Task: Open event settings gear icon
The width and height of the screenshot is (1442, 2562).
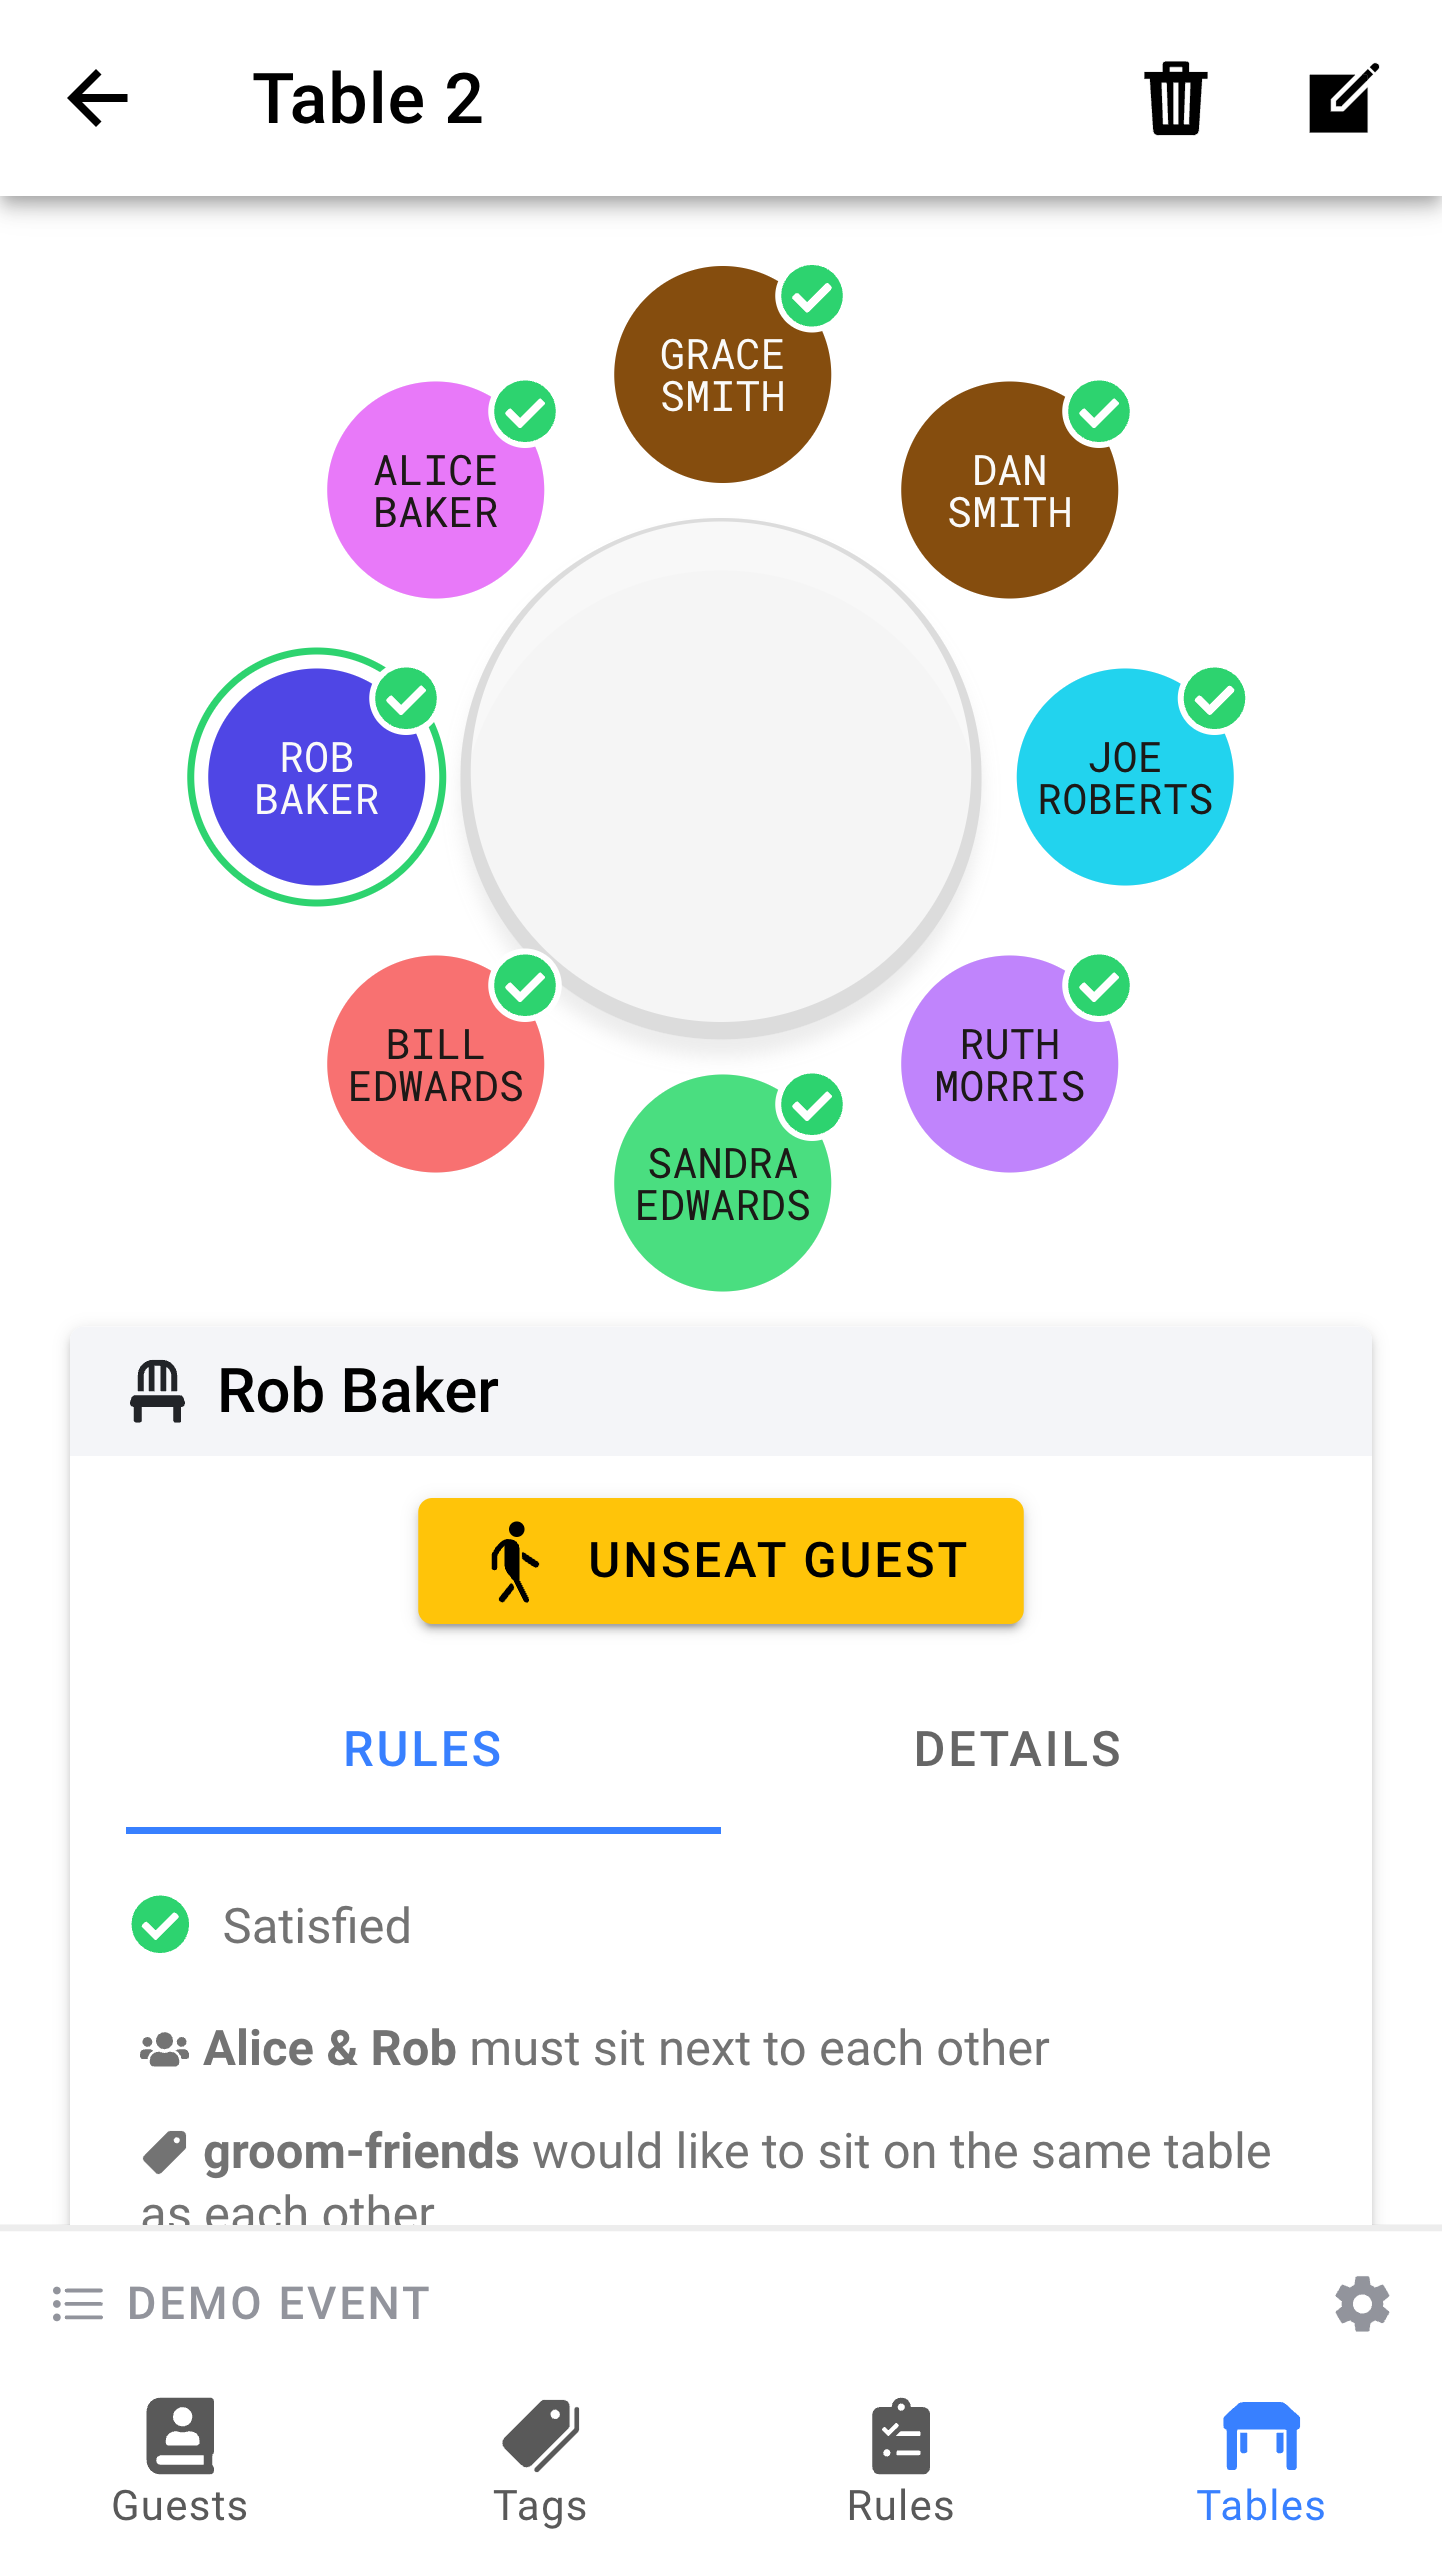Action: pyautogui.click(x=1362, y=2303)
